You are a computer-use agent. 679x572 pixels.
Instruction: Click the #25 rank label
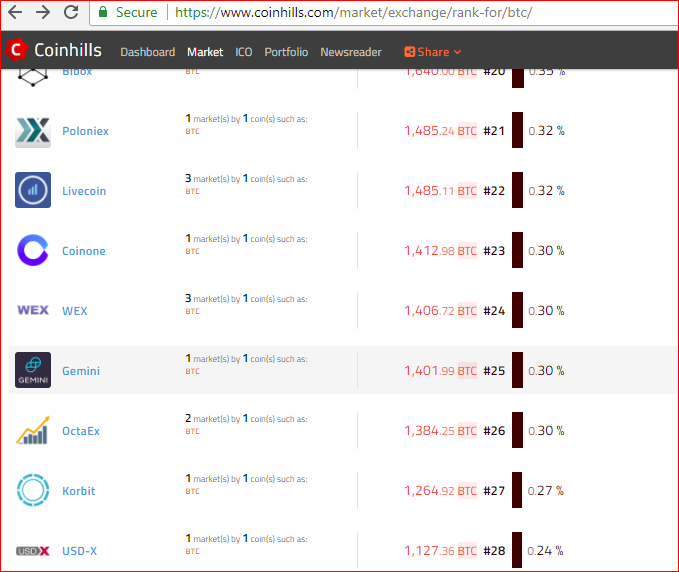(x=494, y=370)
